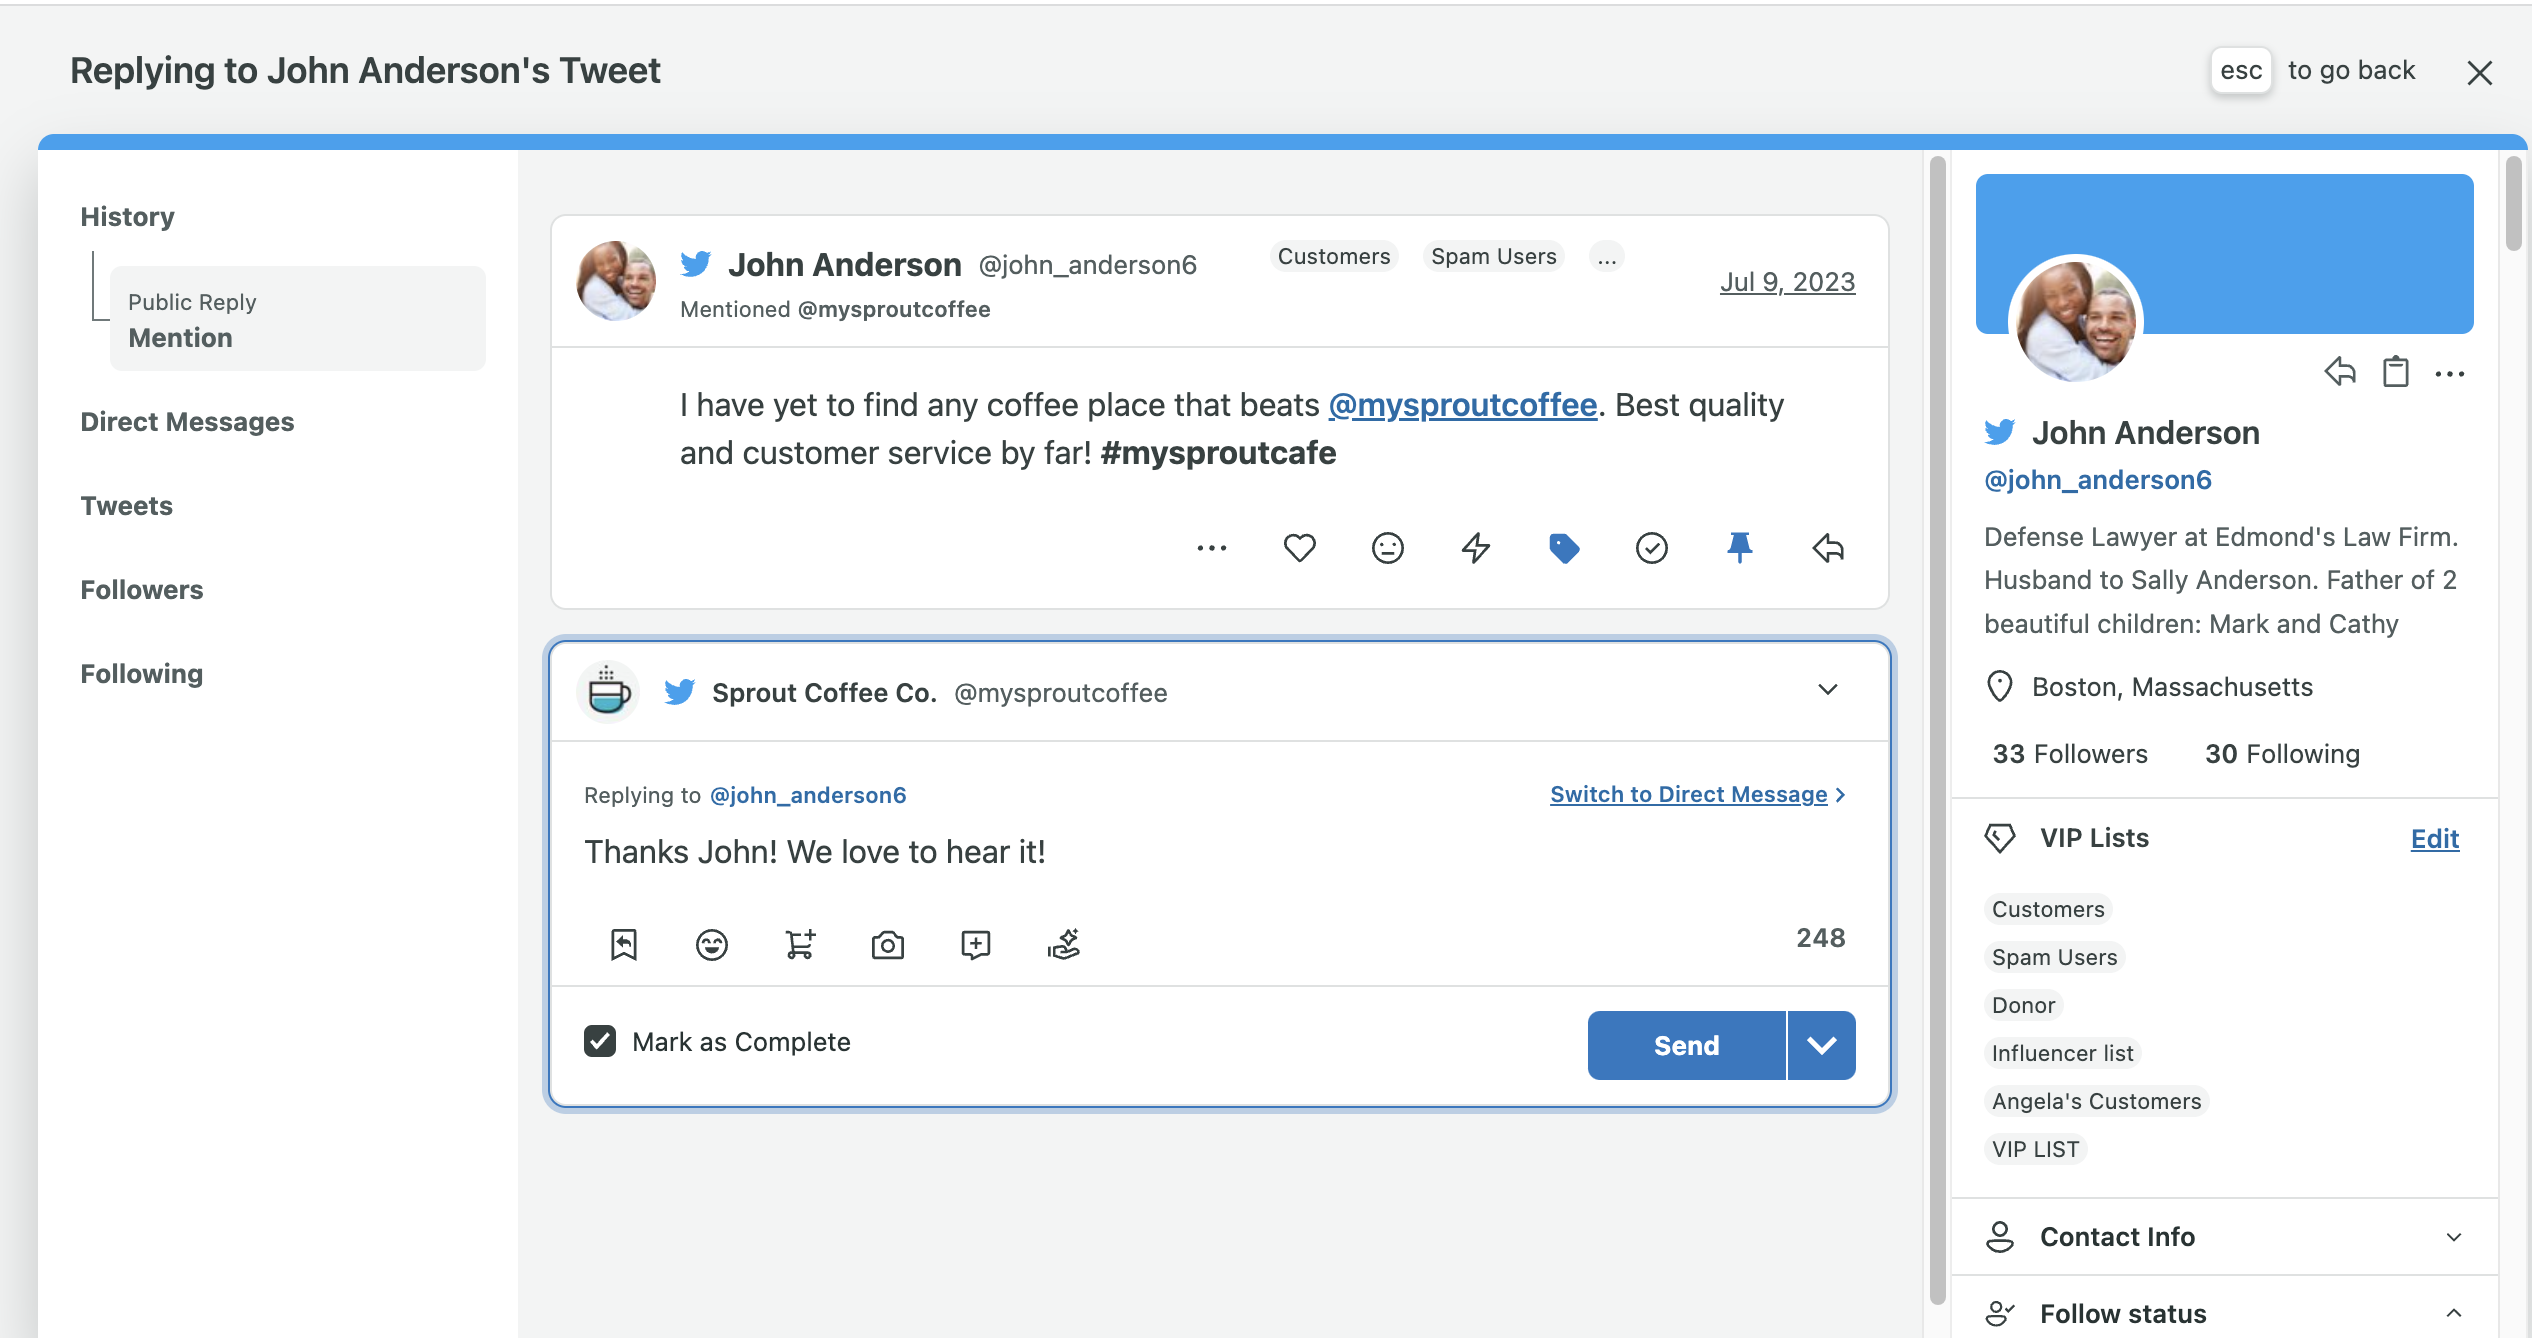Click John Anderson's profile photo in side panel
The height and width of the screenshot is (1338, 2532).
[x=2076, y=320]
